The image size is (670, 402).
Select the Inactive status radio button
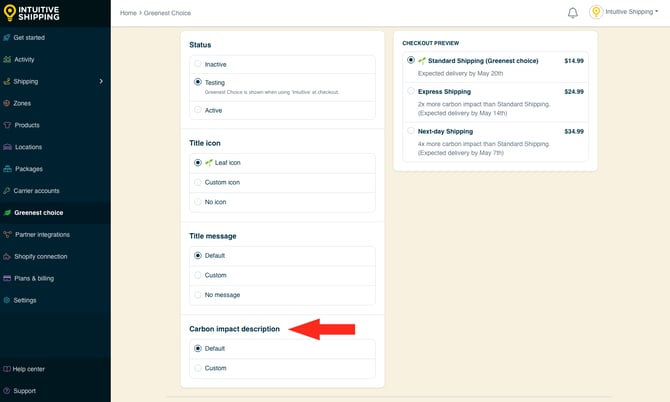click(x=198, y=64)
